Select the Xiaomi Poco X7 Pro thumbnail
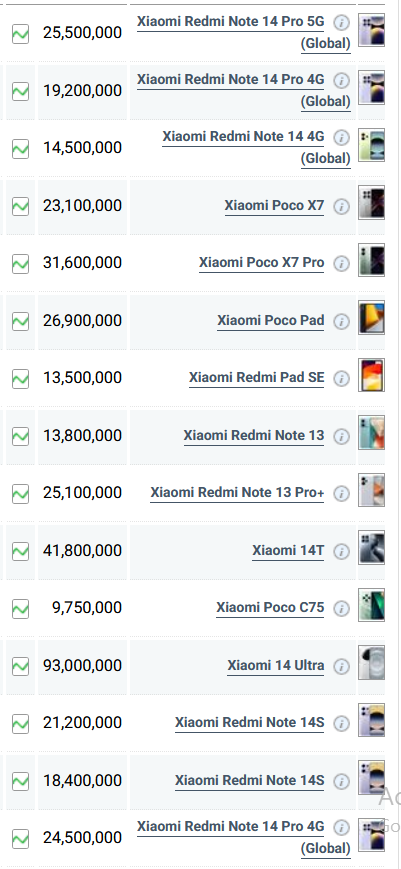 (371, 260)
